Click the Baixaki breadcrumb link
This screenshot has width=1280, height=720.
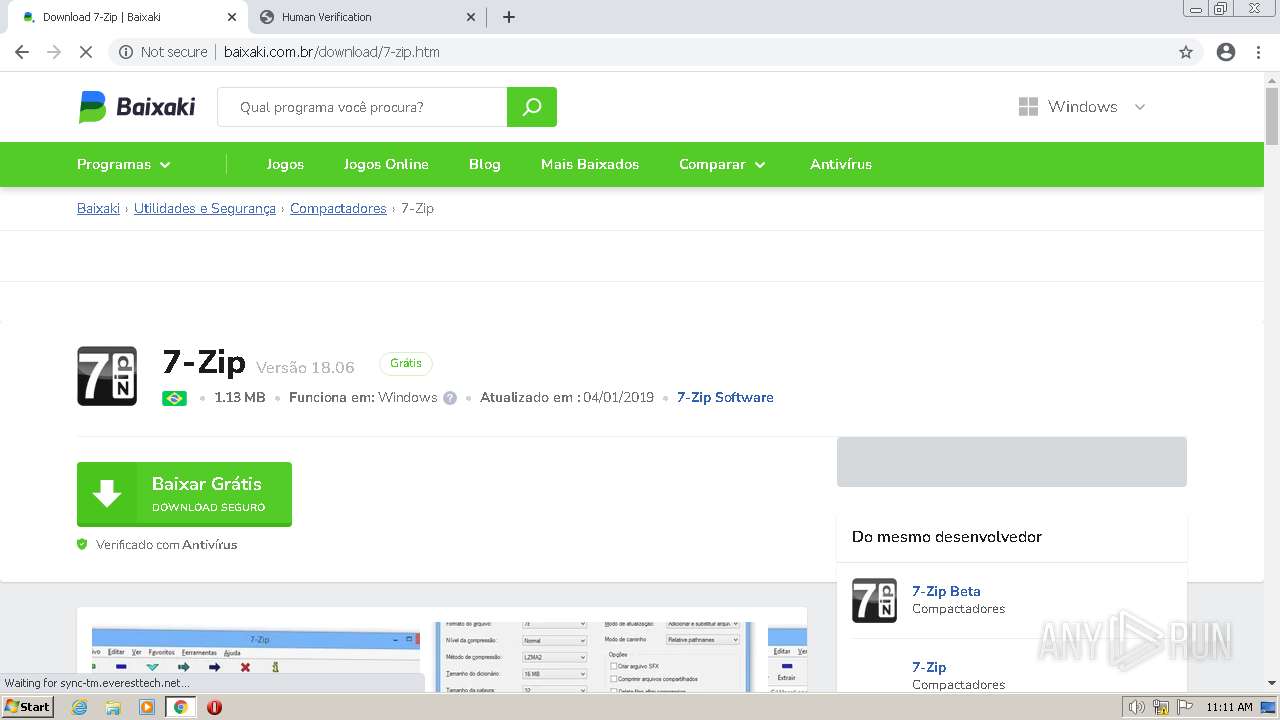point(98,208)
